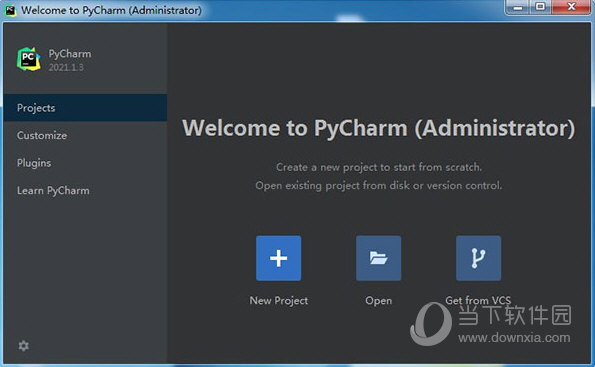Select the Projects tab
Screen dimensions: 595x367
tap(85, 108)
